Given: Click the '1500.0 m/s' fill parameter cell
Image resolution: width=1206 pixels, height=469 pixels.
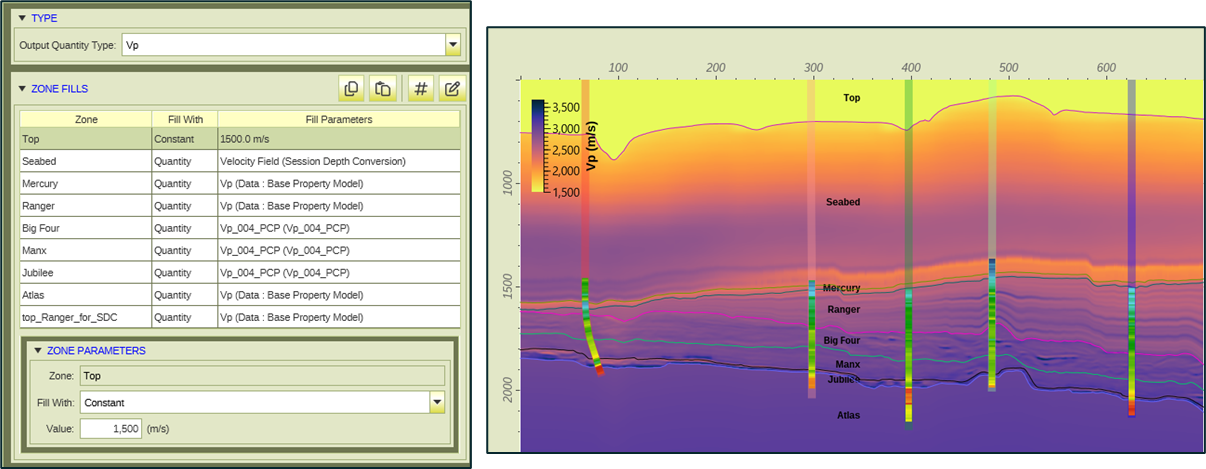Looking at the screenshot, I should point(339,139).
